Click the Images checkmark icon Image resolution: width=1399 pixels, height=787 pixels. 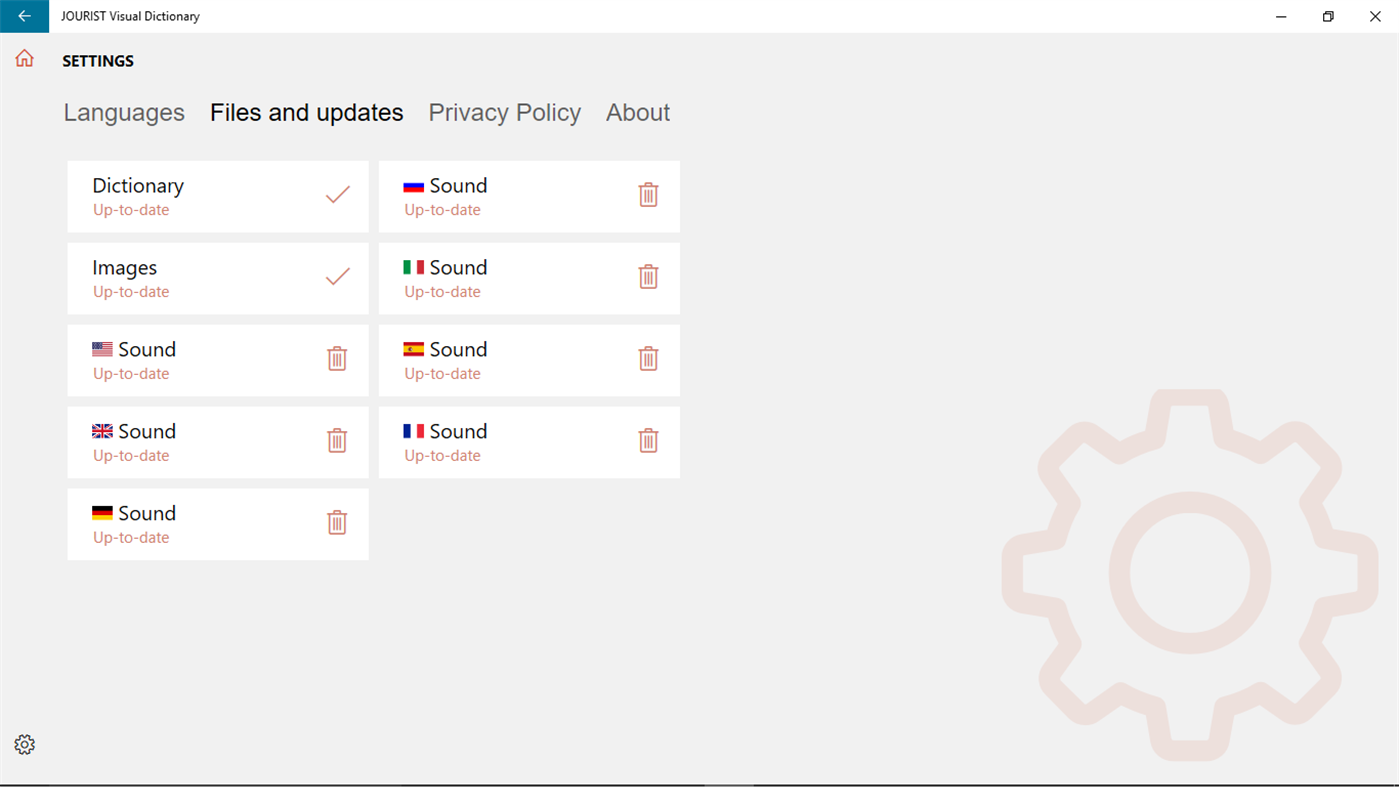(x=338, y=277)
